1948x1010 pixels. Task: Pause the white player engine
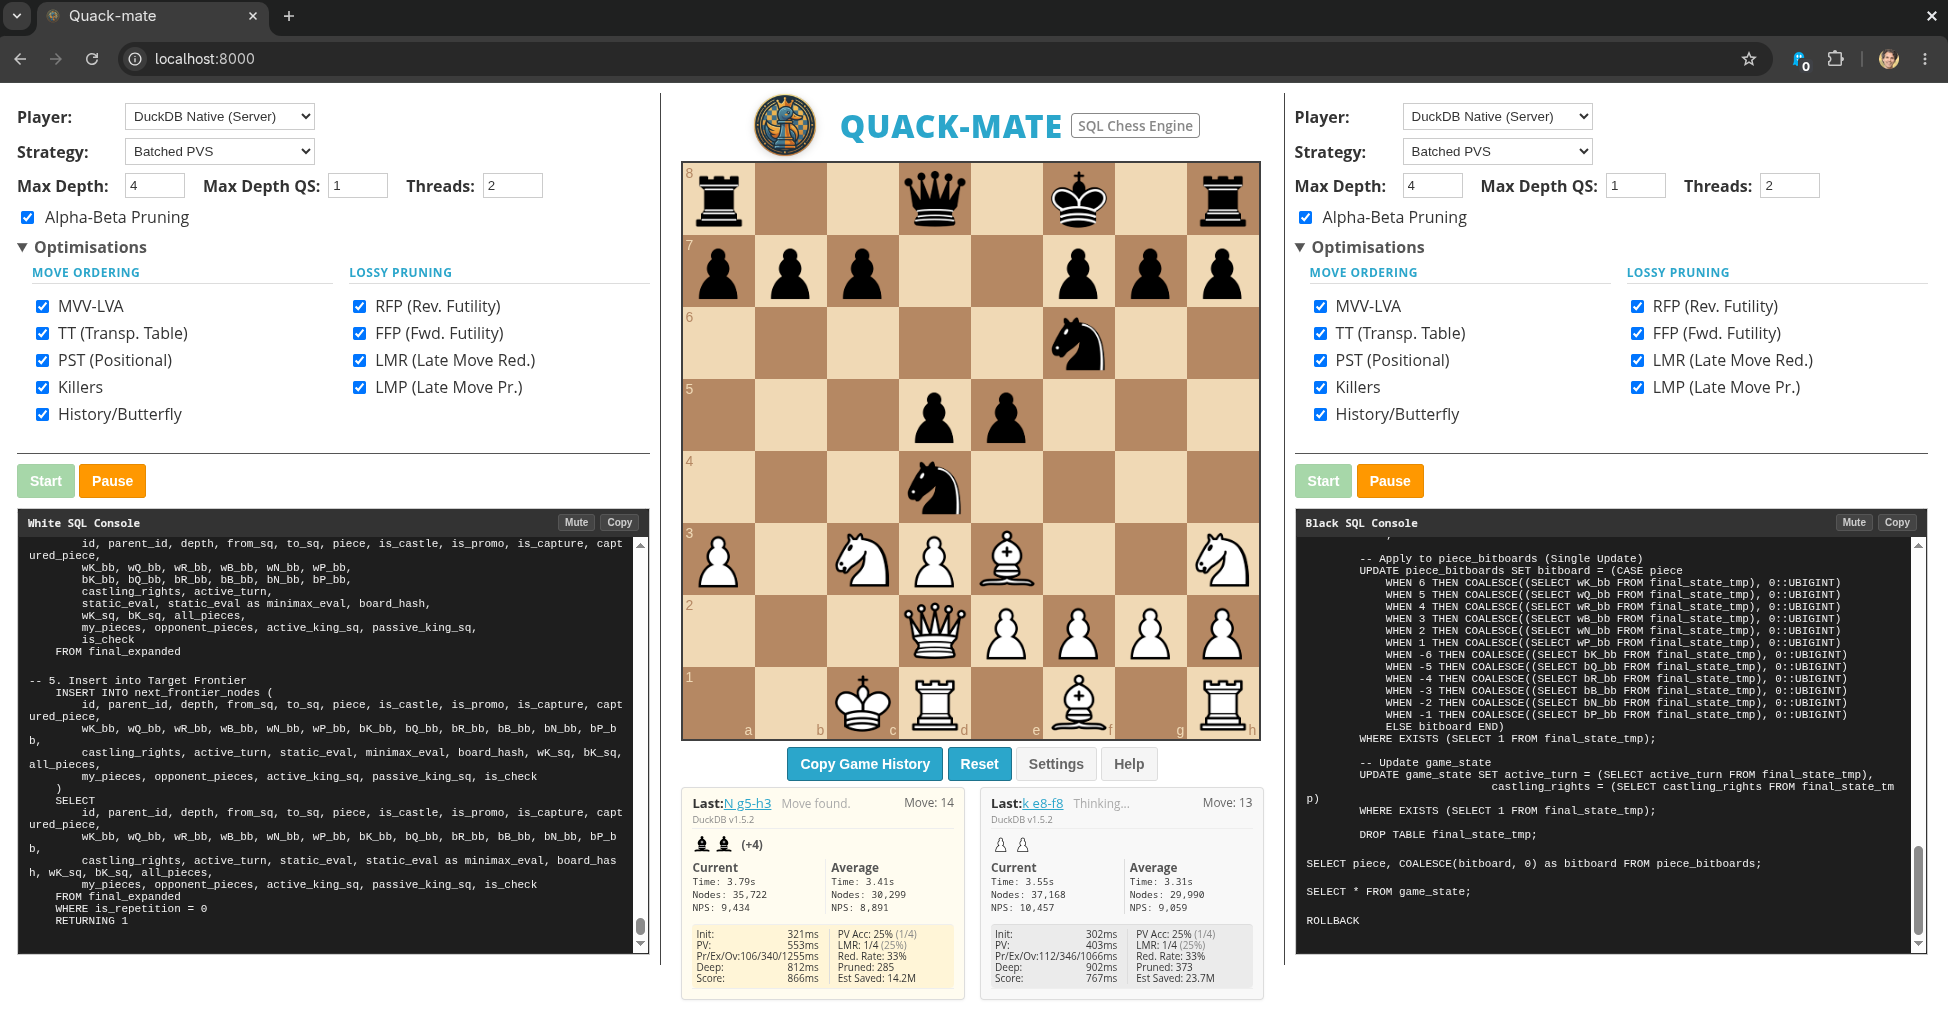(112, 481)
